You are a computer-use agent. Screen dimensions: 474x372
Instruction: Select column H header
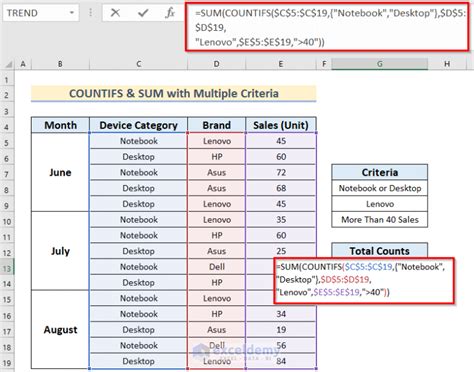[x=447, y=64]
